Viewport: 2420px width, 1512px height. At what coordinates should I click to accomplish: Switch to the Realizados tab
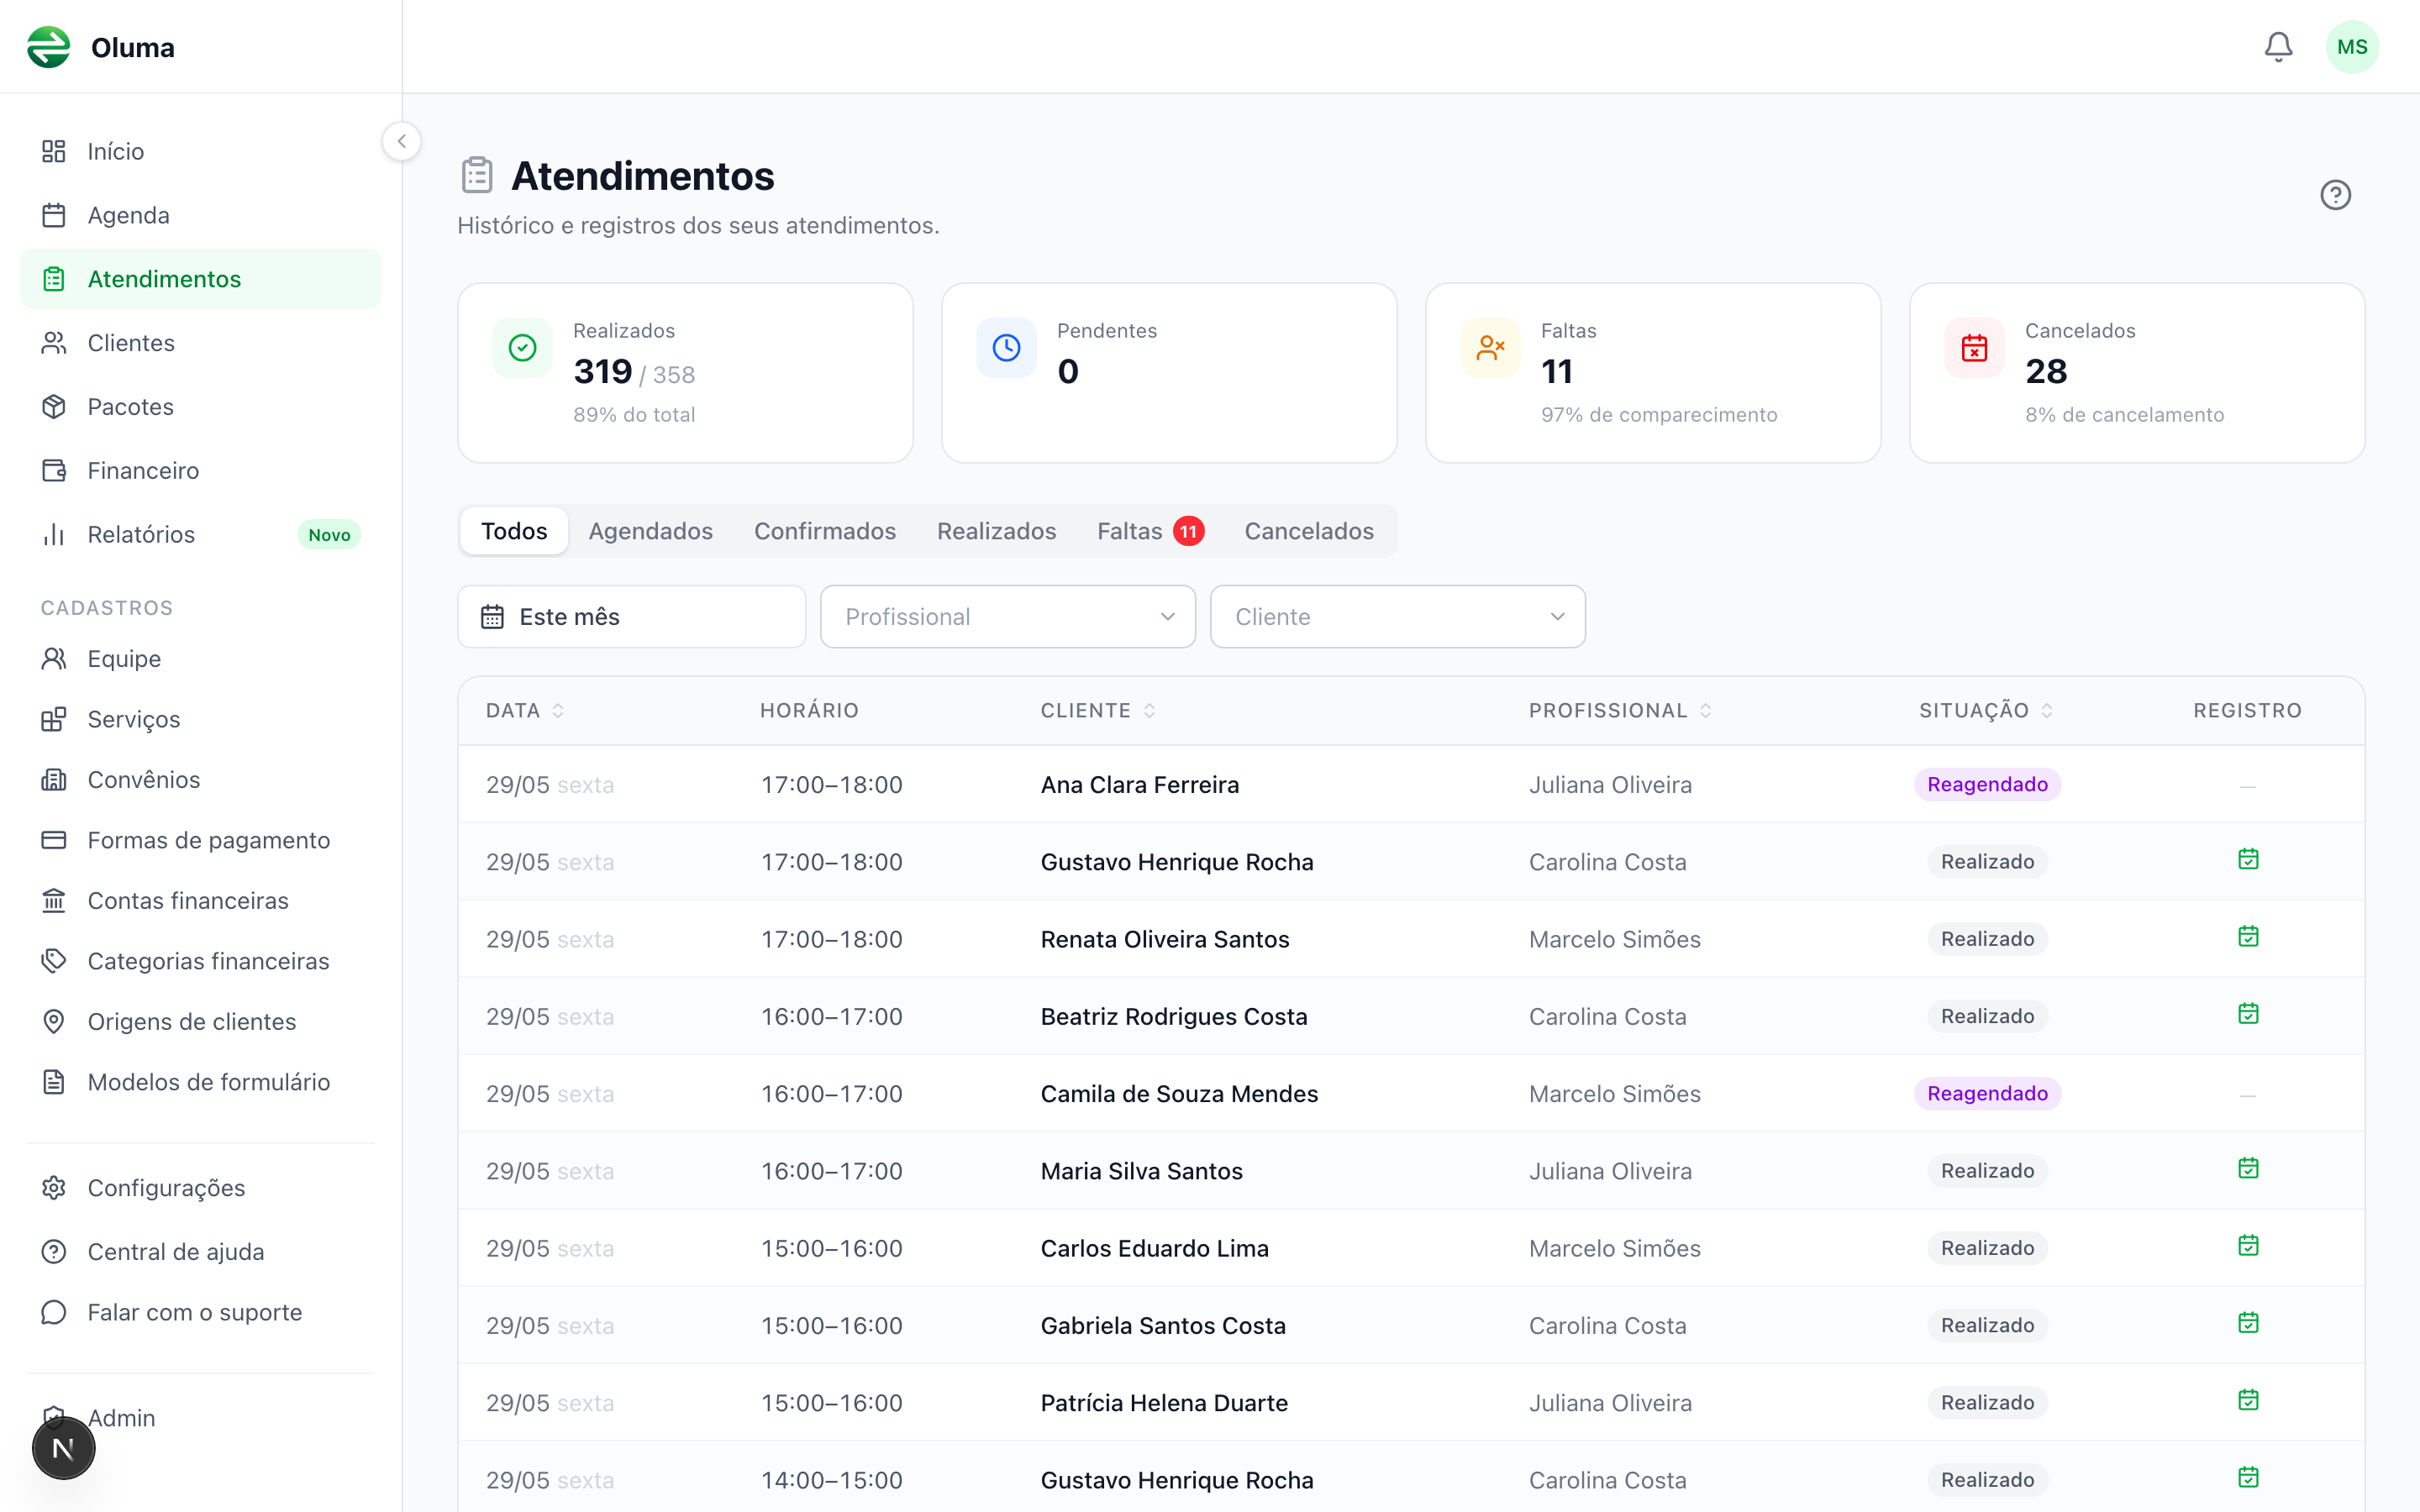[996, 531]
